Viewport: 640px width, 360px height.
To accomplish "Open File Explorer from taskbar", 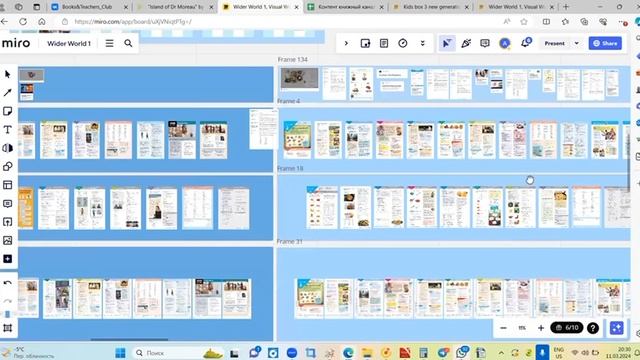I will (367, 353).
